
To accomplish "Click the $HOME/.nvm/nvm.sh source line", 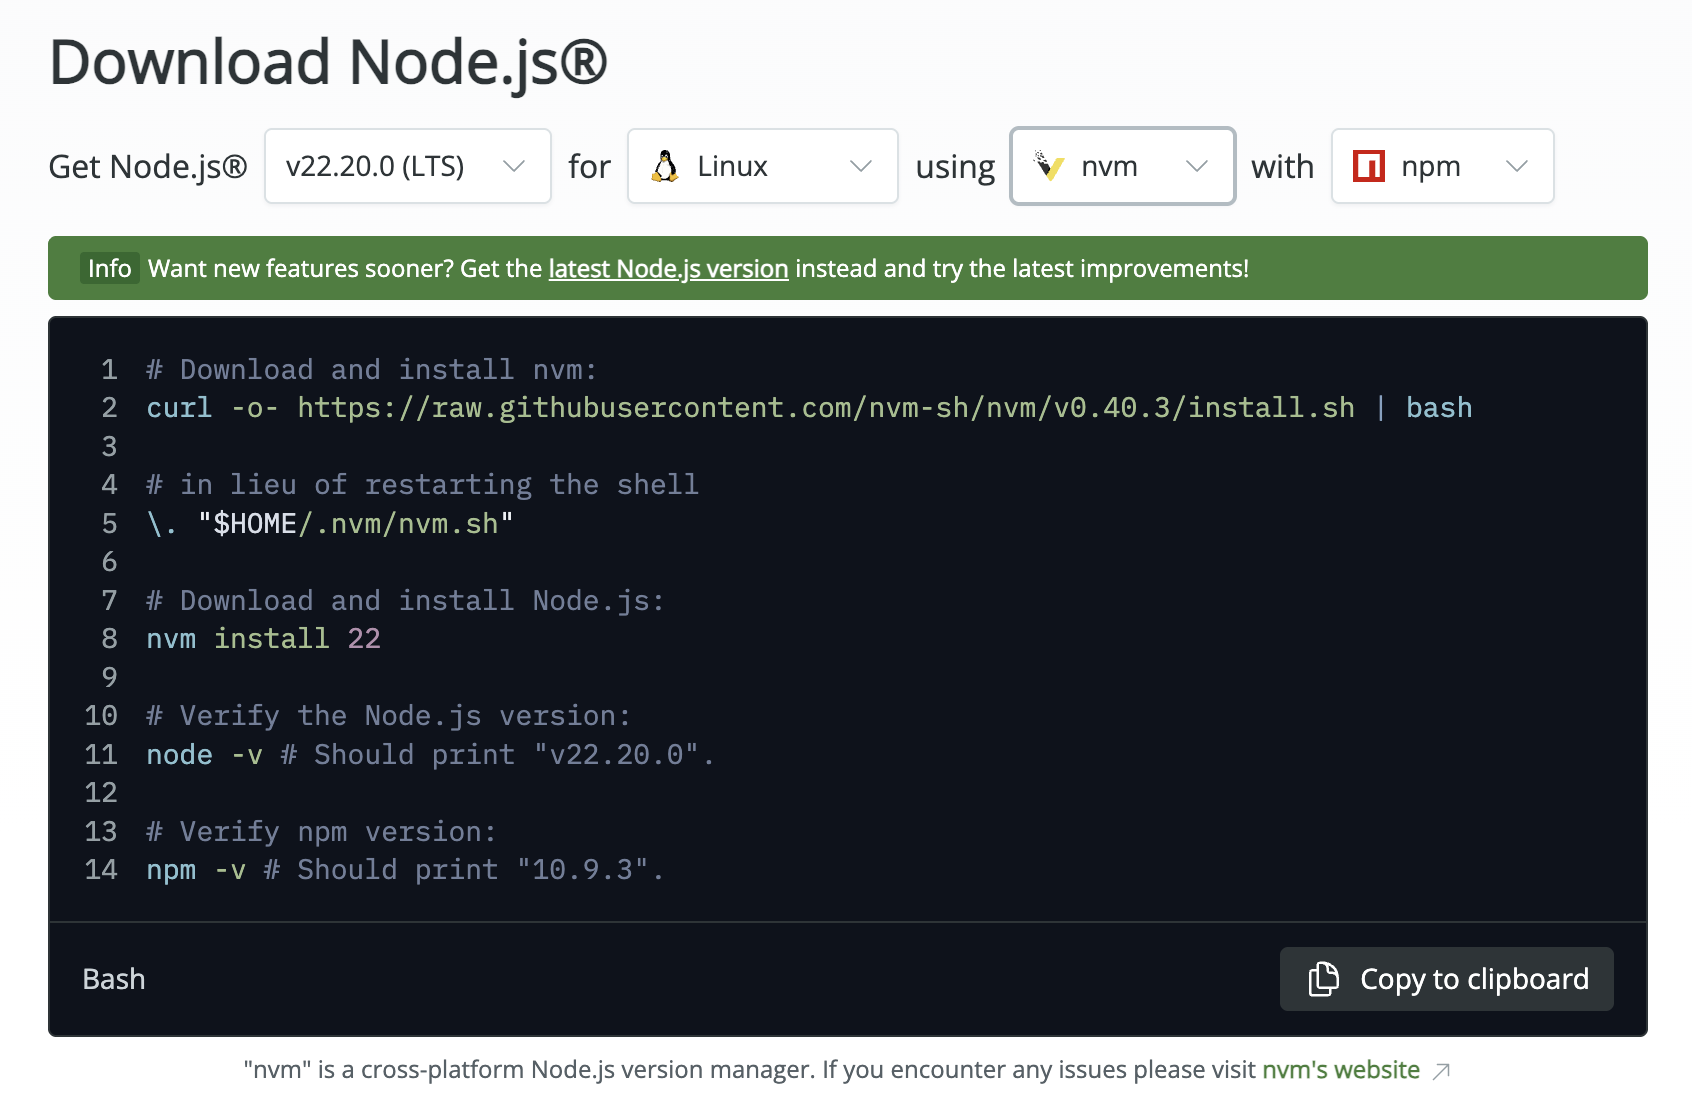I will [x=330, y=524].
